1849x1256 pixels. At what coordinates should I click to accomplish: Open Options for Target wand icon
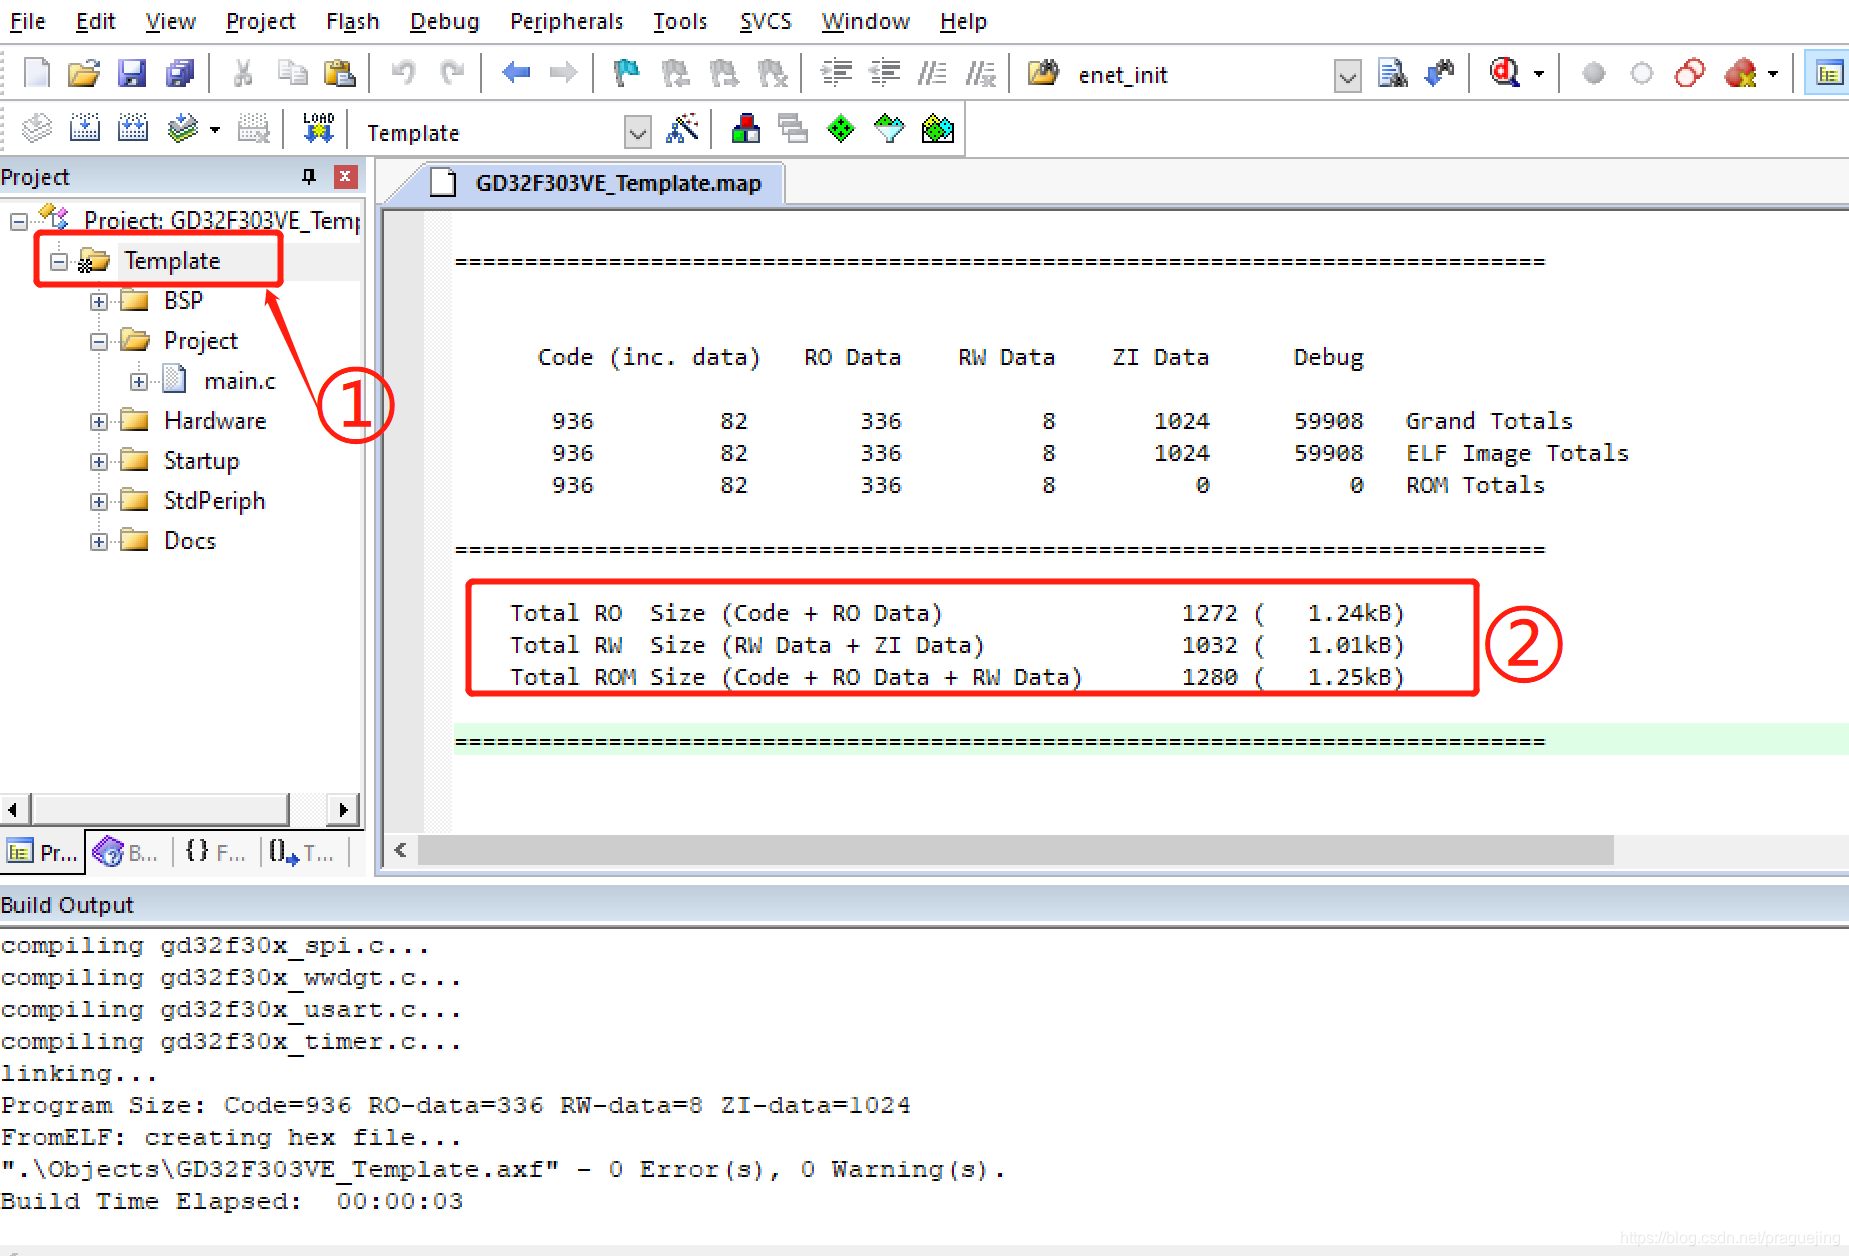(x=682, y=129)
